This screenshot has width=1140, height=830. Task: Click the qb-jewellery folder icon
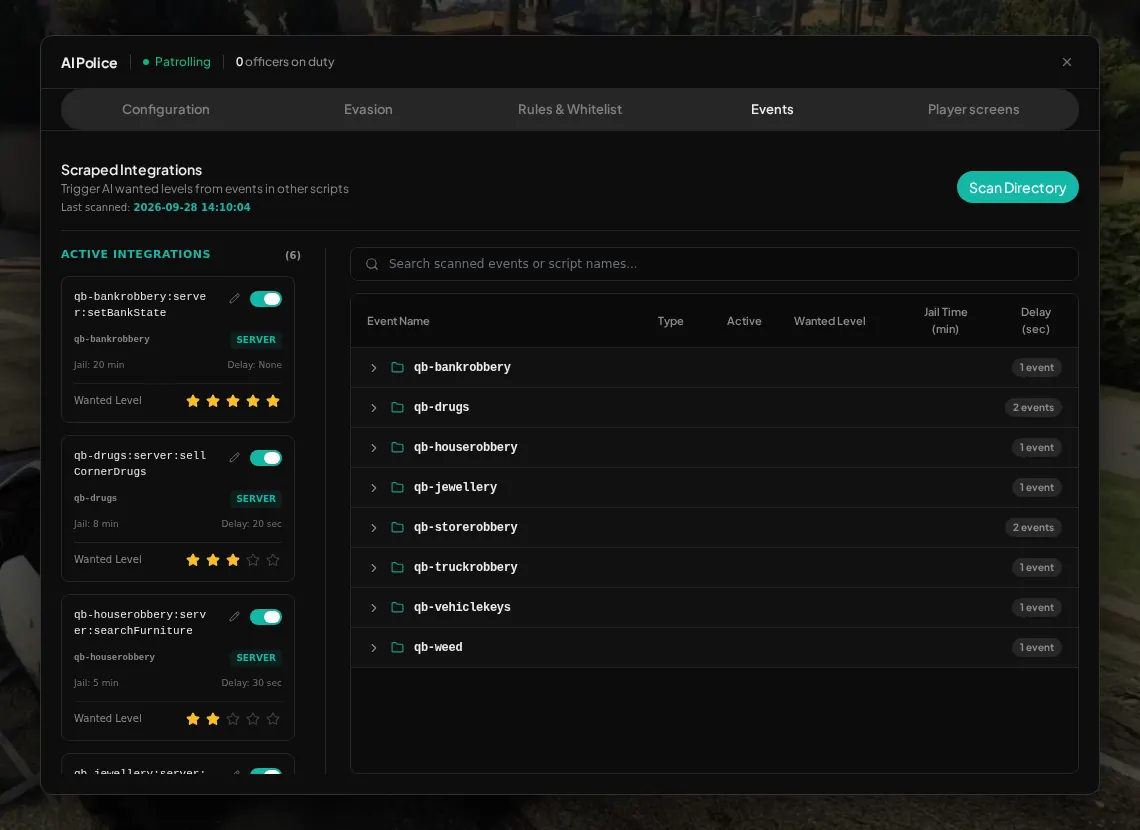(397, 487)
